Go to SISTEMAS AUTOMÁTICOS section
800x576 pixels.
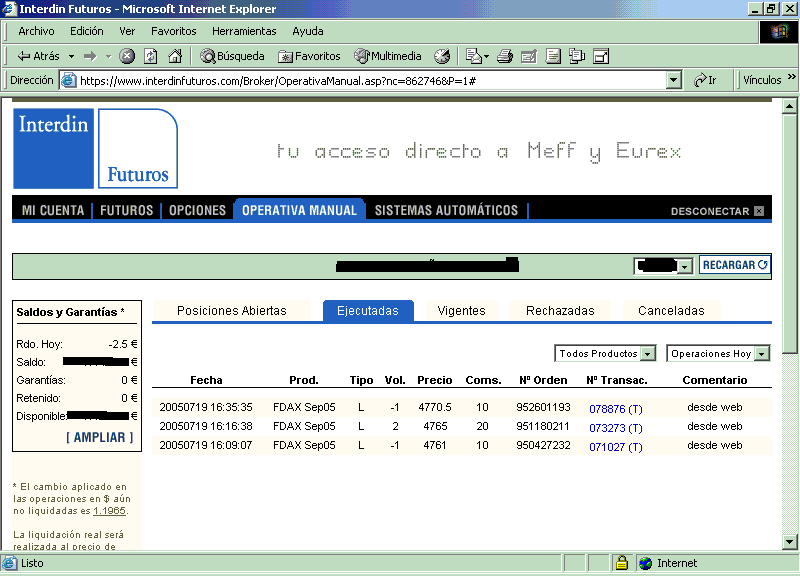(x=446, y=210)
